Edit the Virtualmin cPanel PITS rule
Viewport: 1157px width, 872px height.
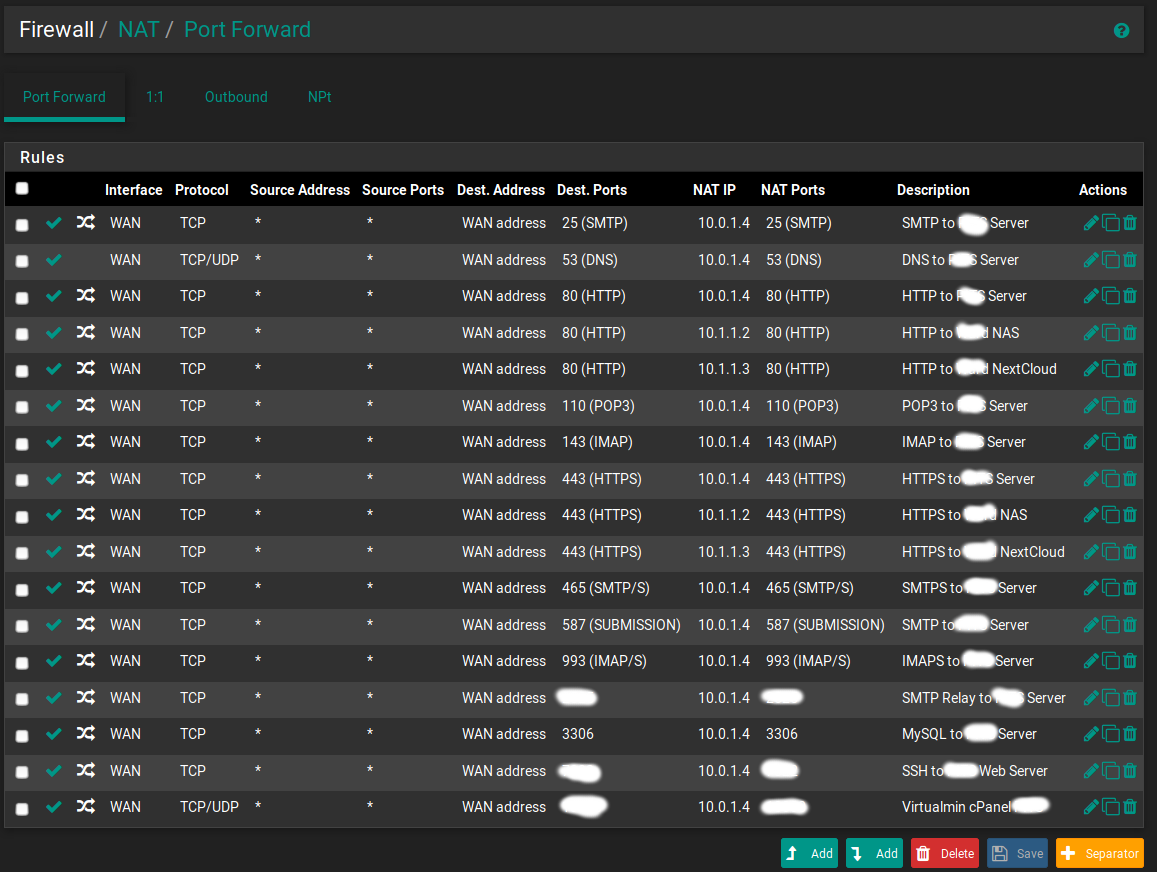click(1091, 807)
